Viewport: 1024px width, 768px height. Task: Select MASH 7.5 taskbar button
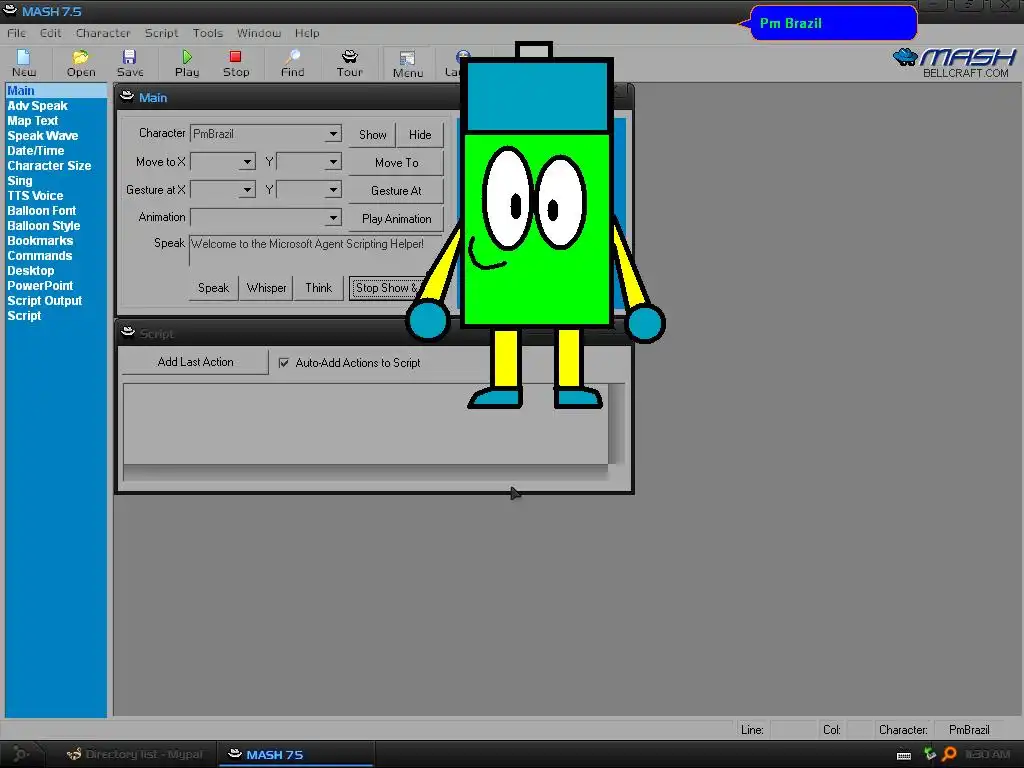tap(295, 754)
